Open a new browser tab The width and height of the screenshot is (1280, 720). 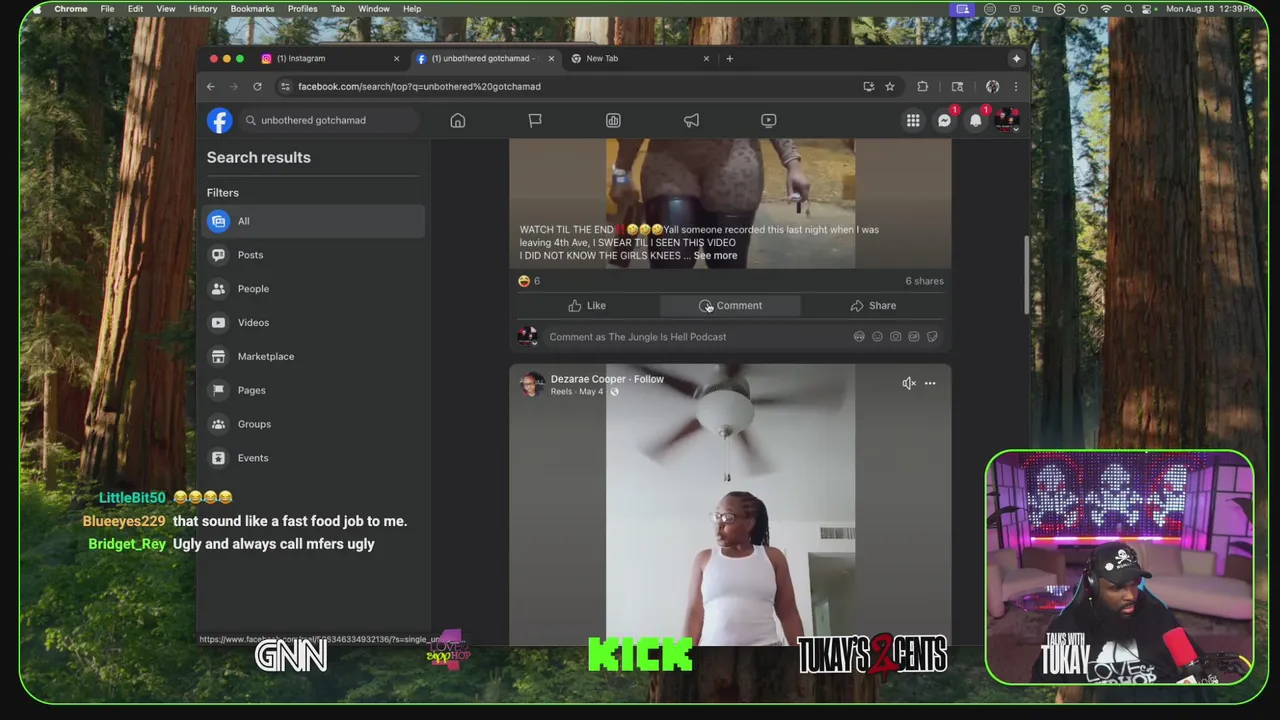click(729, 58)
